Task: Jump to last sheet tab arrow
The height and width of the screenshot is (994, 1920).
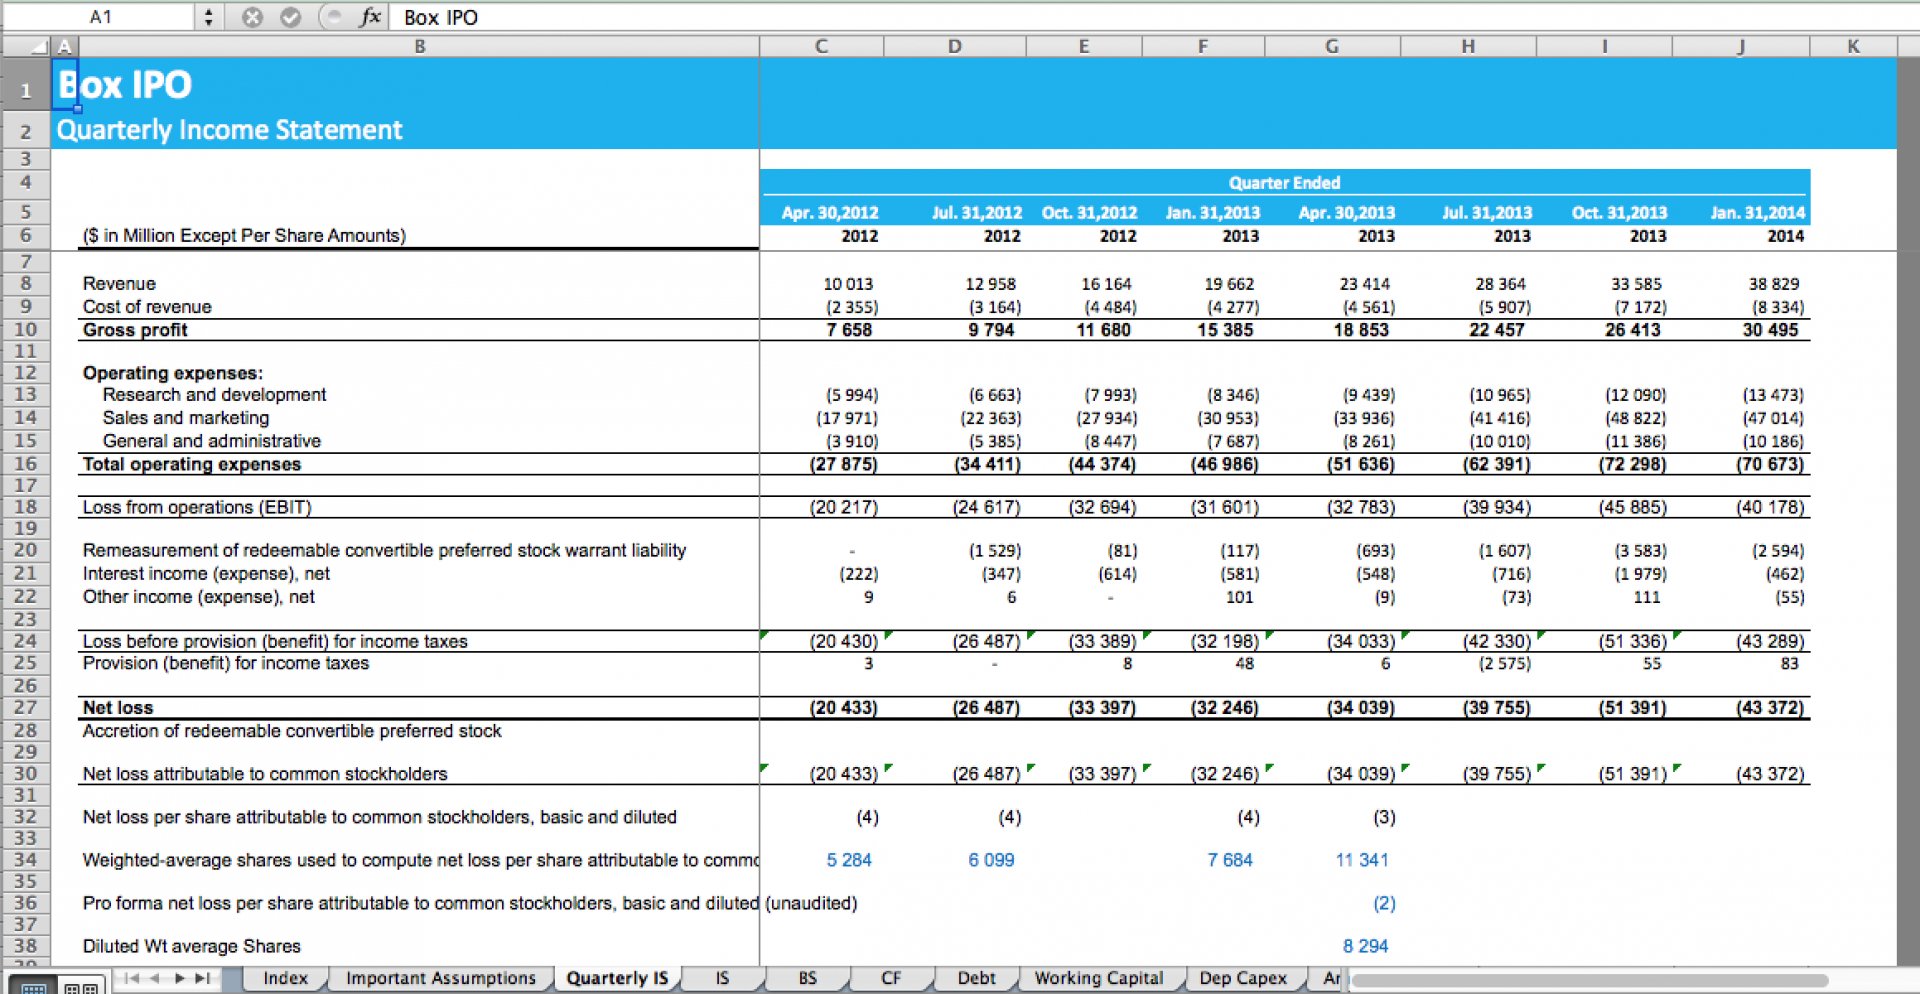Action: pyautogui.click(x=202, y=978)
